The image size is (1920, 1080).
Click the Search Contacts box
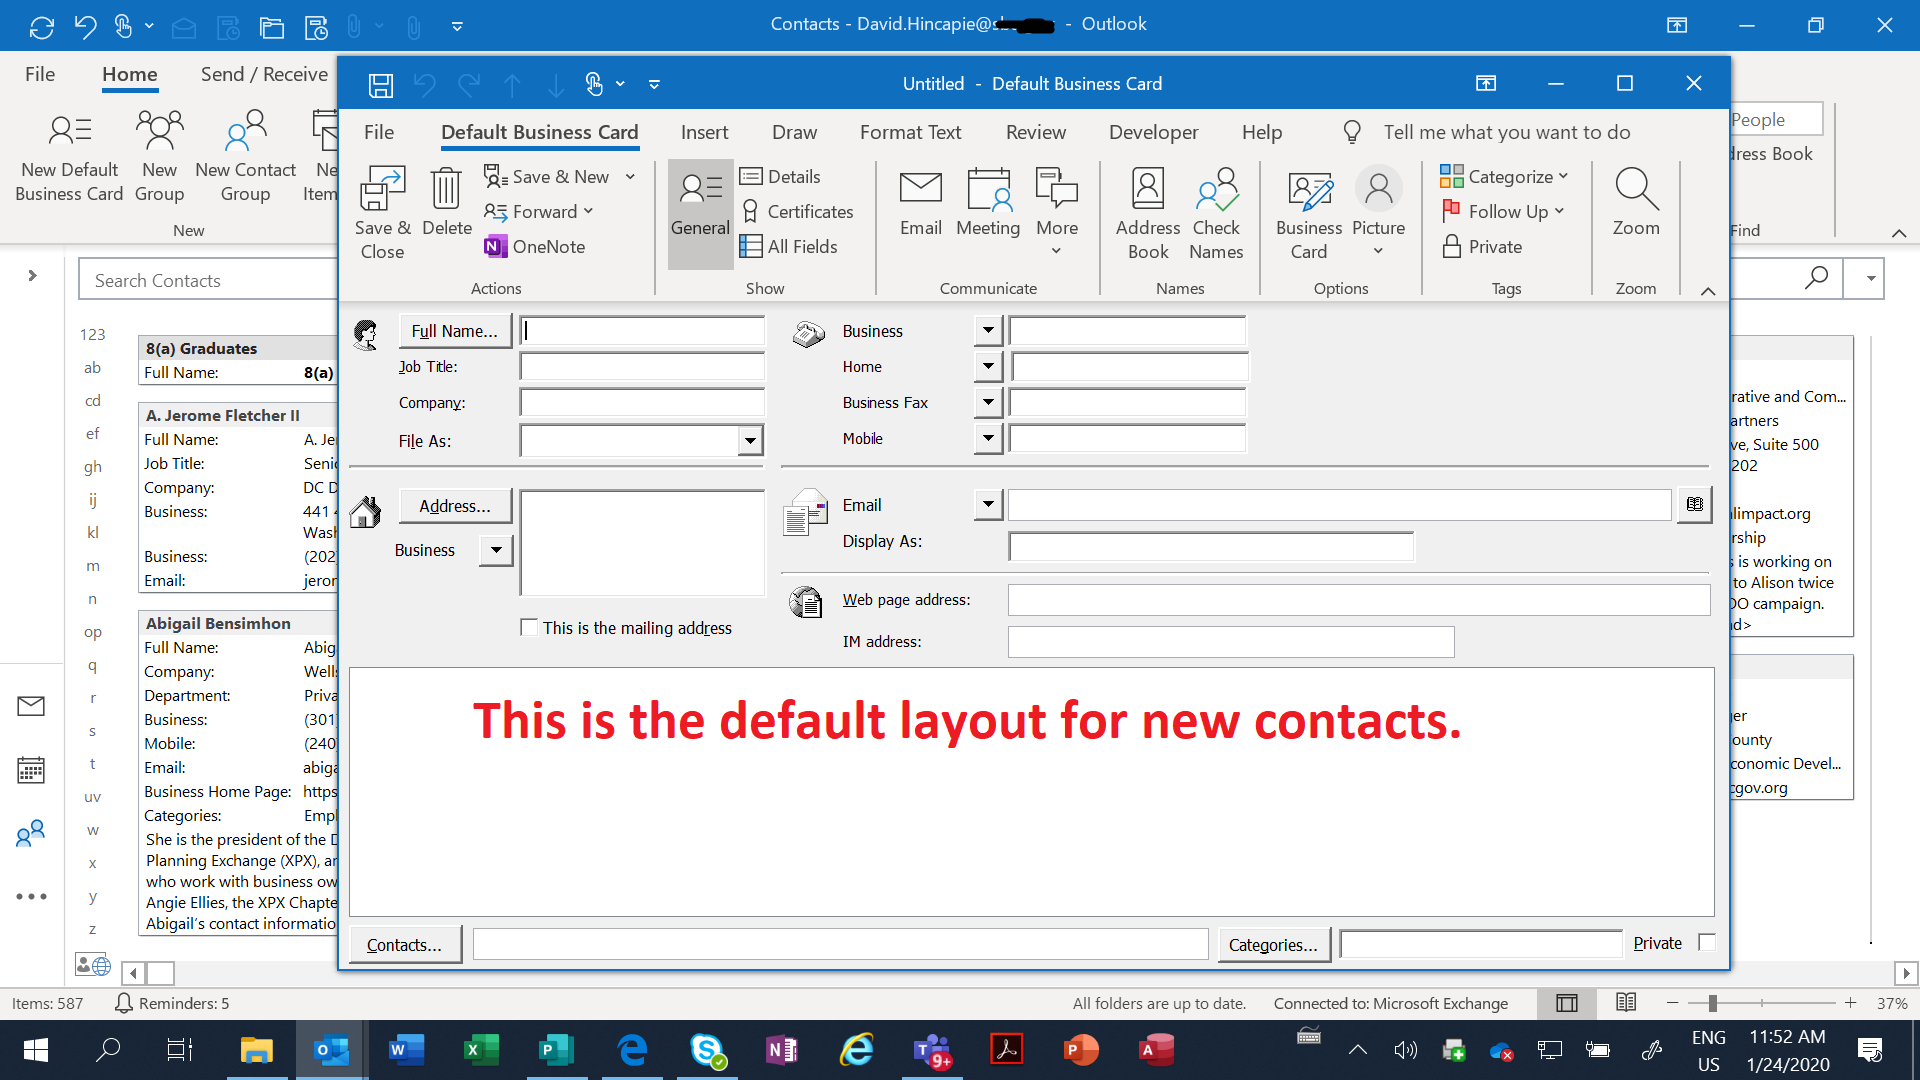[208, 280]
